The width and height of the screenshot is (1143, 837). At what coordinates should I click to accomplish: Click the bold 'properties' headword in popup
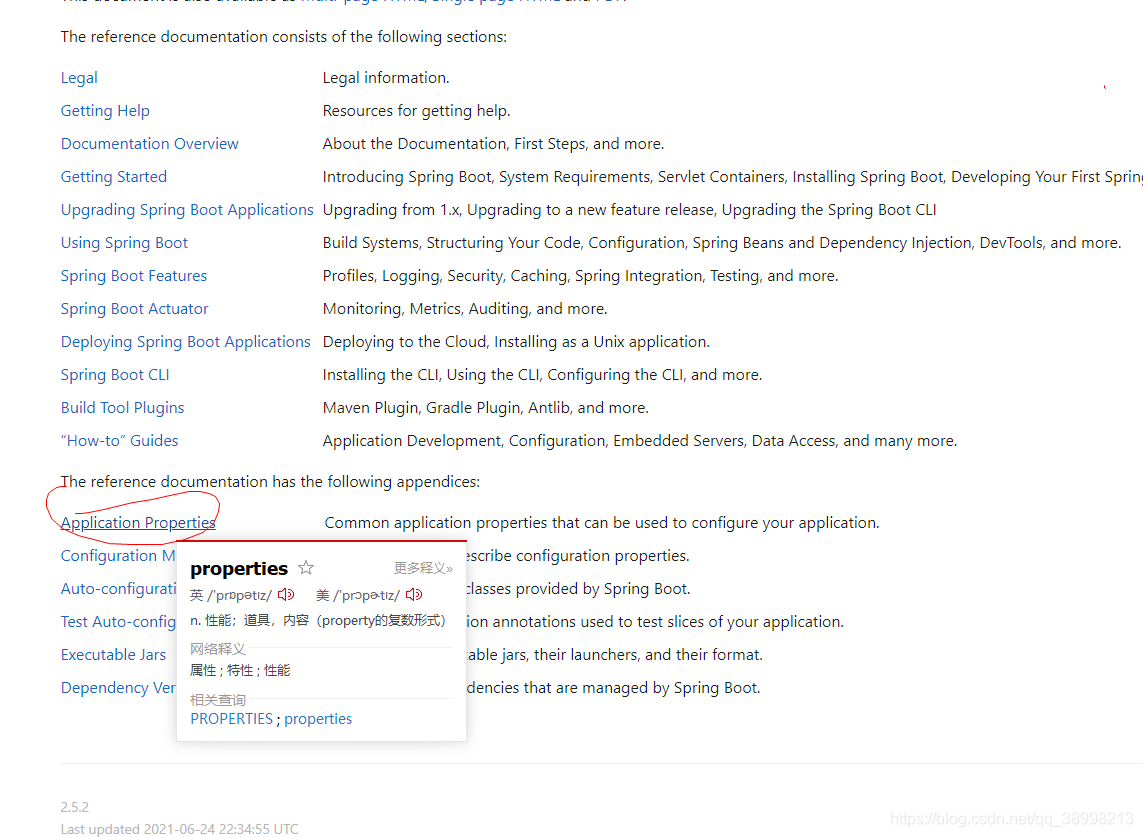point(239,569)
